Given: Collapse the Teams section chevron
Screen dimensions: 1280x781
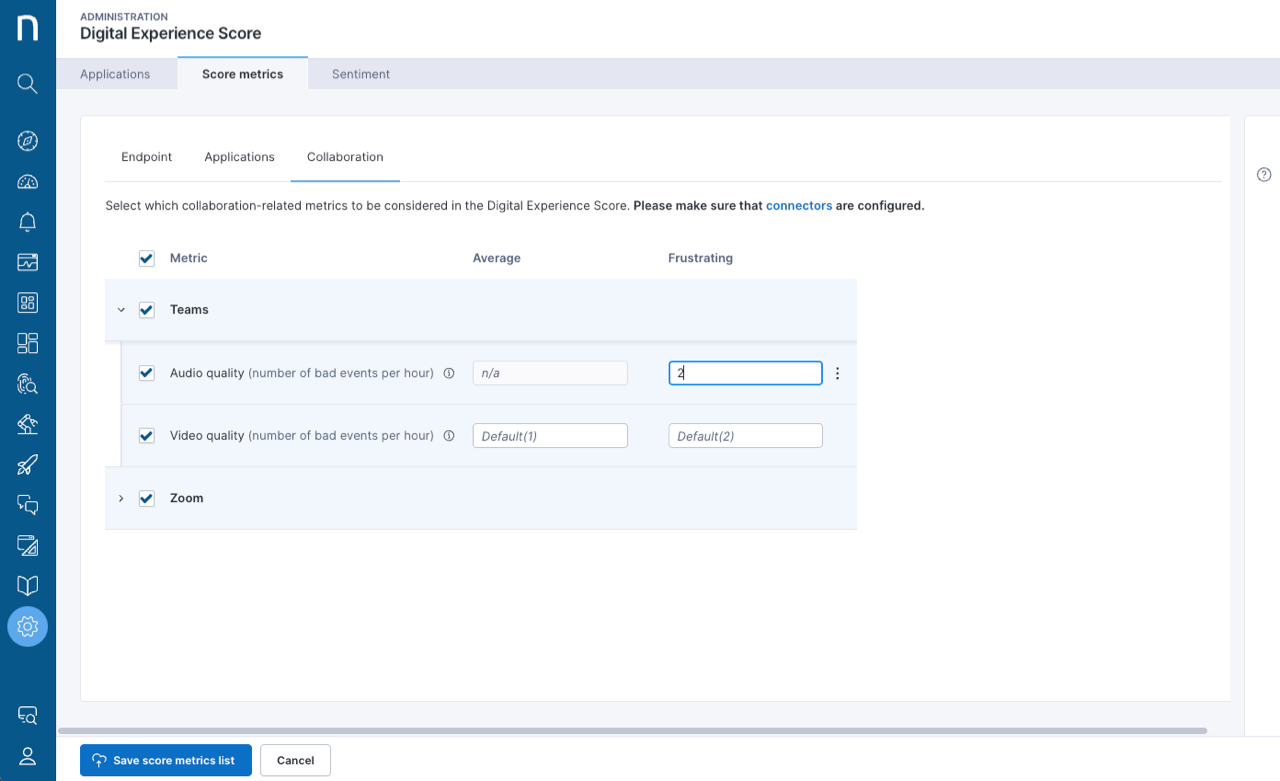Looking at the screenshot, I should 121,310.
